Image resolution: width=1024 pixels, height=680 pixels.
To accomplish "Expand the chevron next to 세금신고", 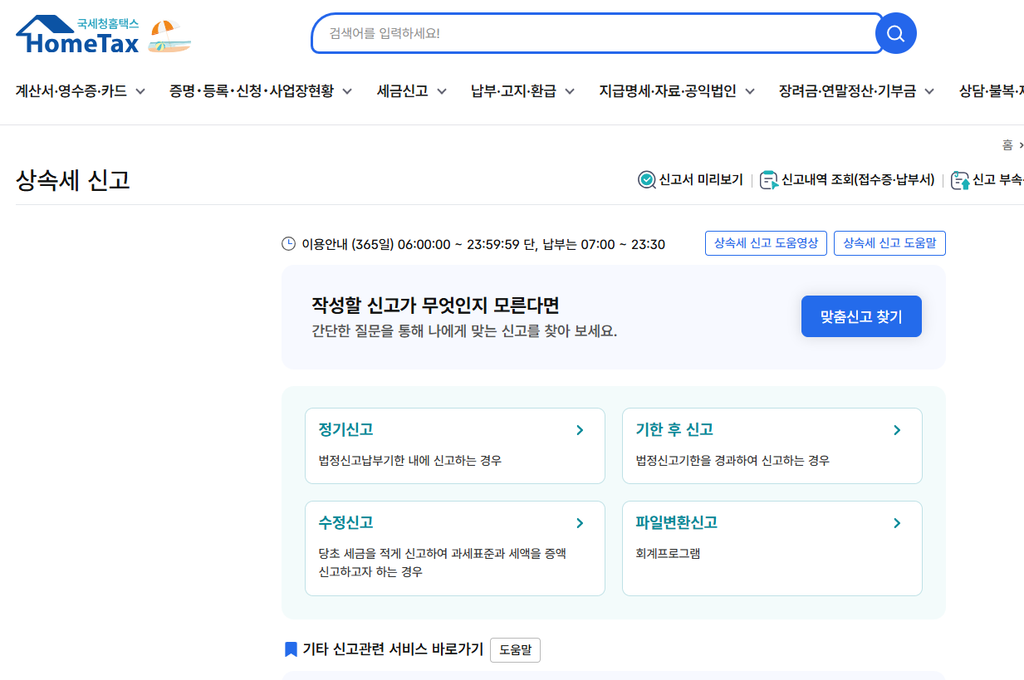I will [x=442, y=91].
